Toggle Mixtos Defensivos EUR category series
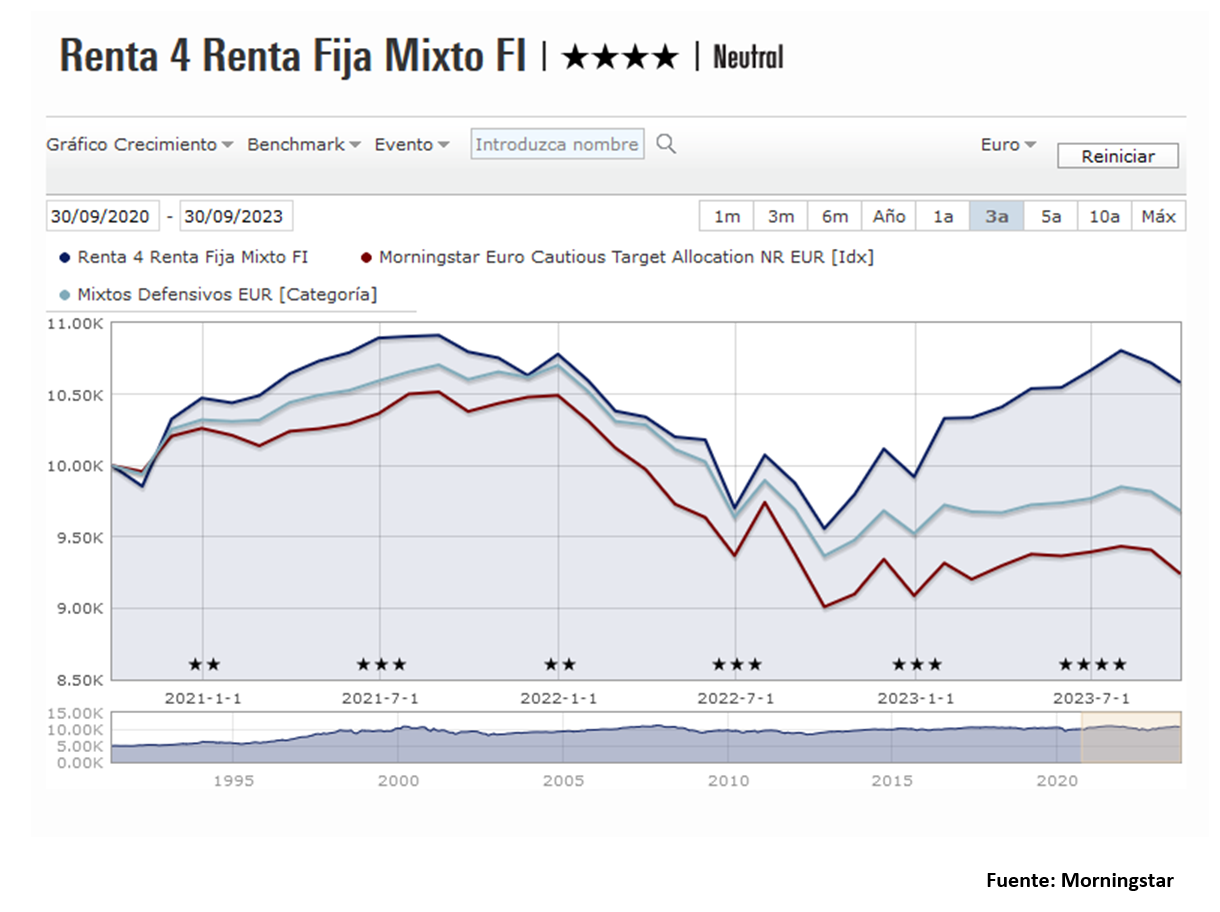 [x=218, y=294]
